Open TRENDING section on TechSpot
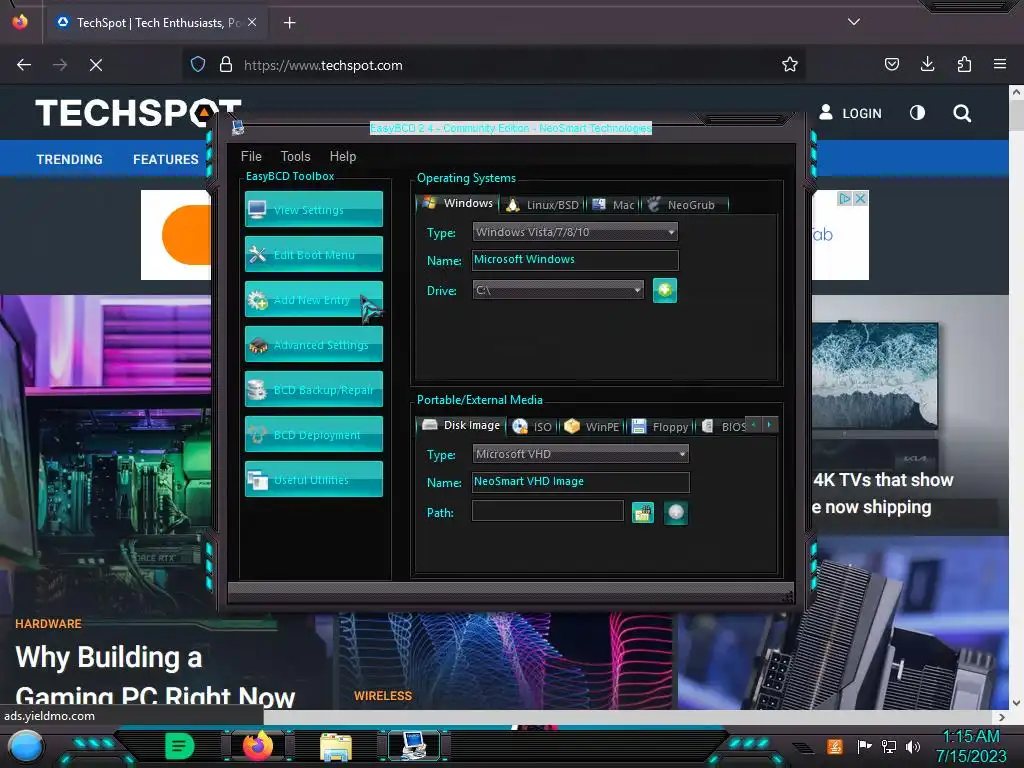 (x=69, y=159)
